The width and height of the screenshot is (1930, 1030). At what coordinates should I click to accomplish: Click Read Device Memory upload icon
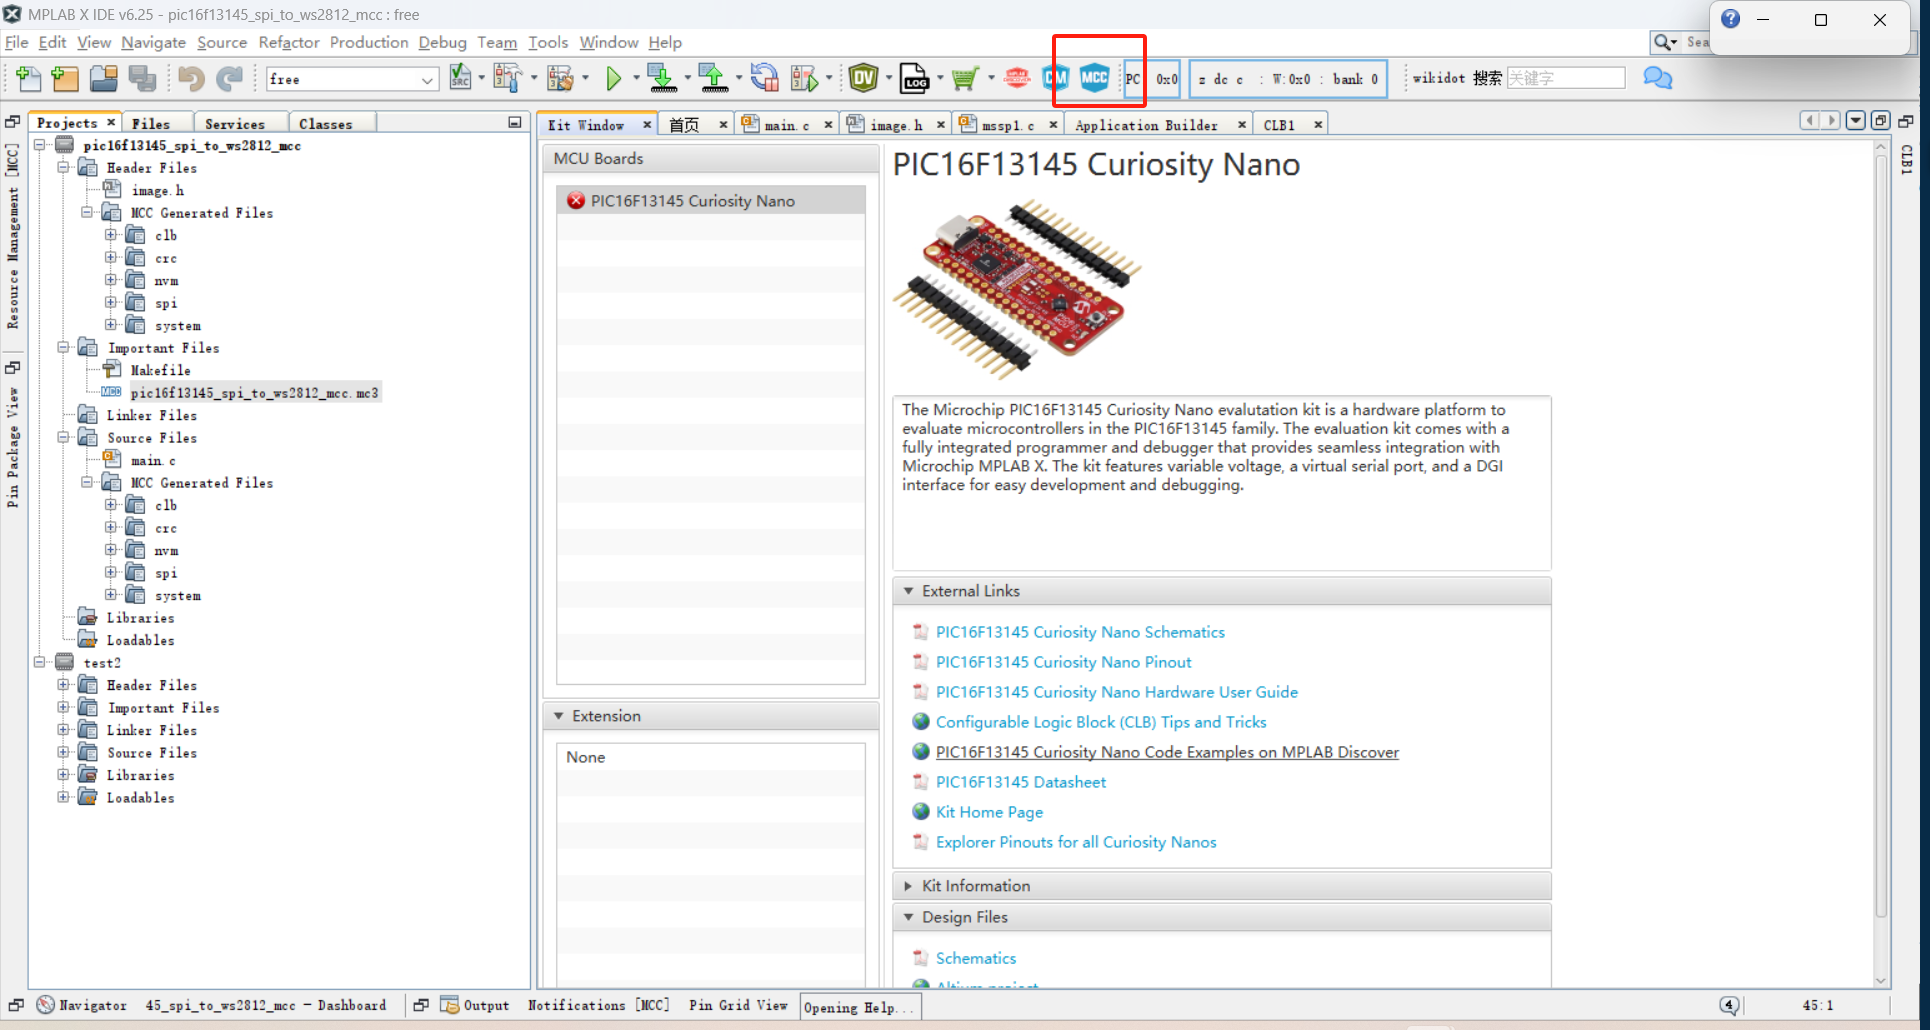point(713,78)
